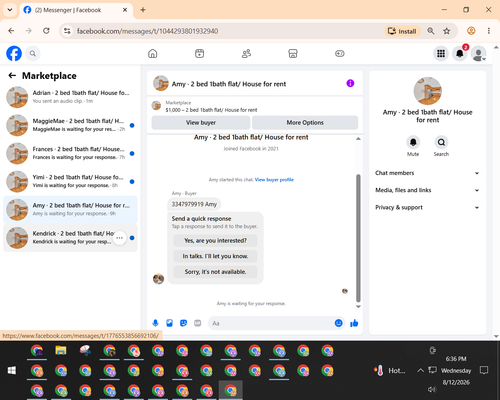Viewport: 500px width, 400px height.
Task: Bookmark this page star icon
Action: pos(446,31)
